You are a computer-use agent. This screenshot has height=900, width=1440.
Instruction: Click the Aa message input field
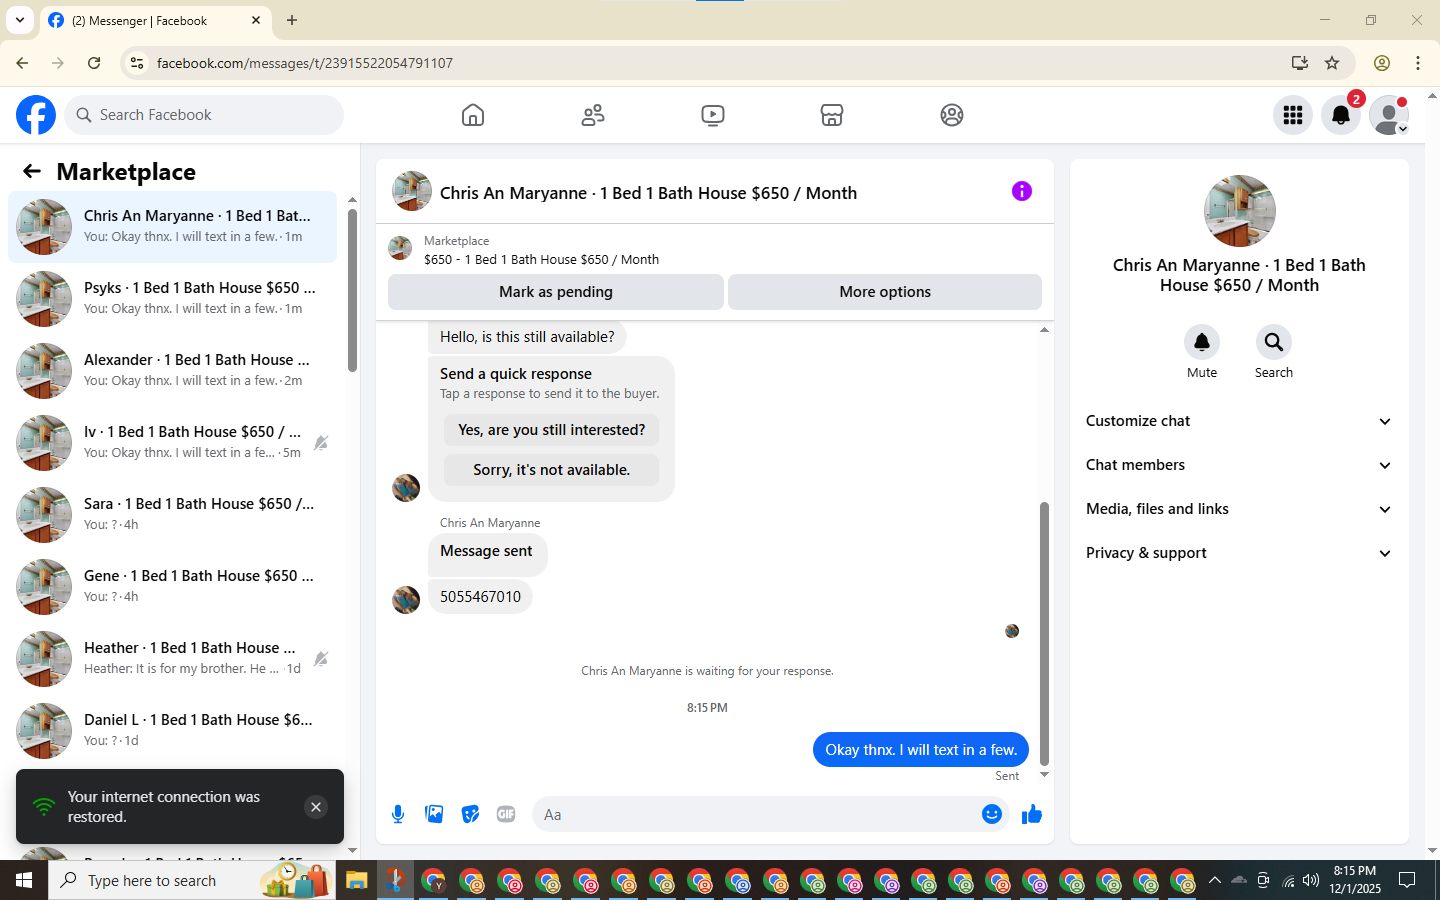click(756, 814)
